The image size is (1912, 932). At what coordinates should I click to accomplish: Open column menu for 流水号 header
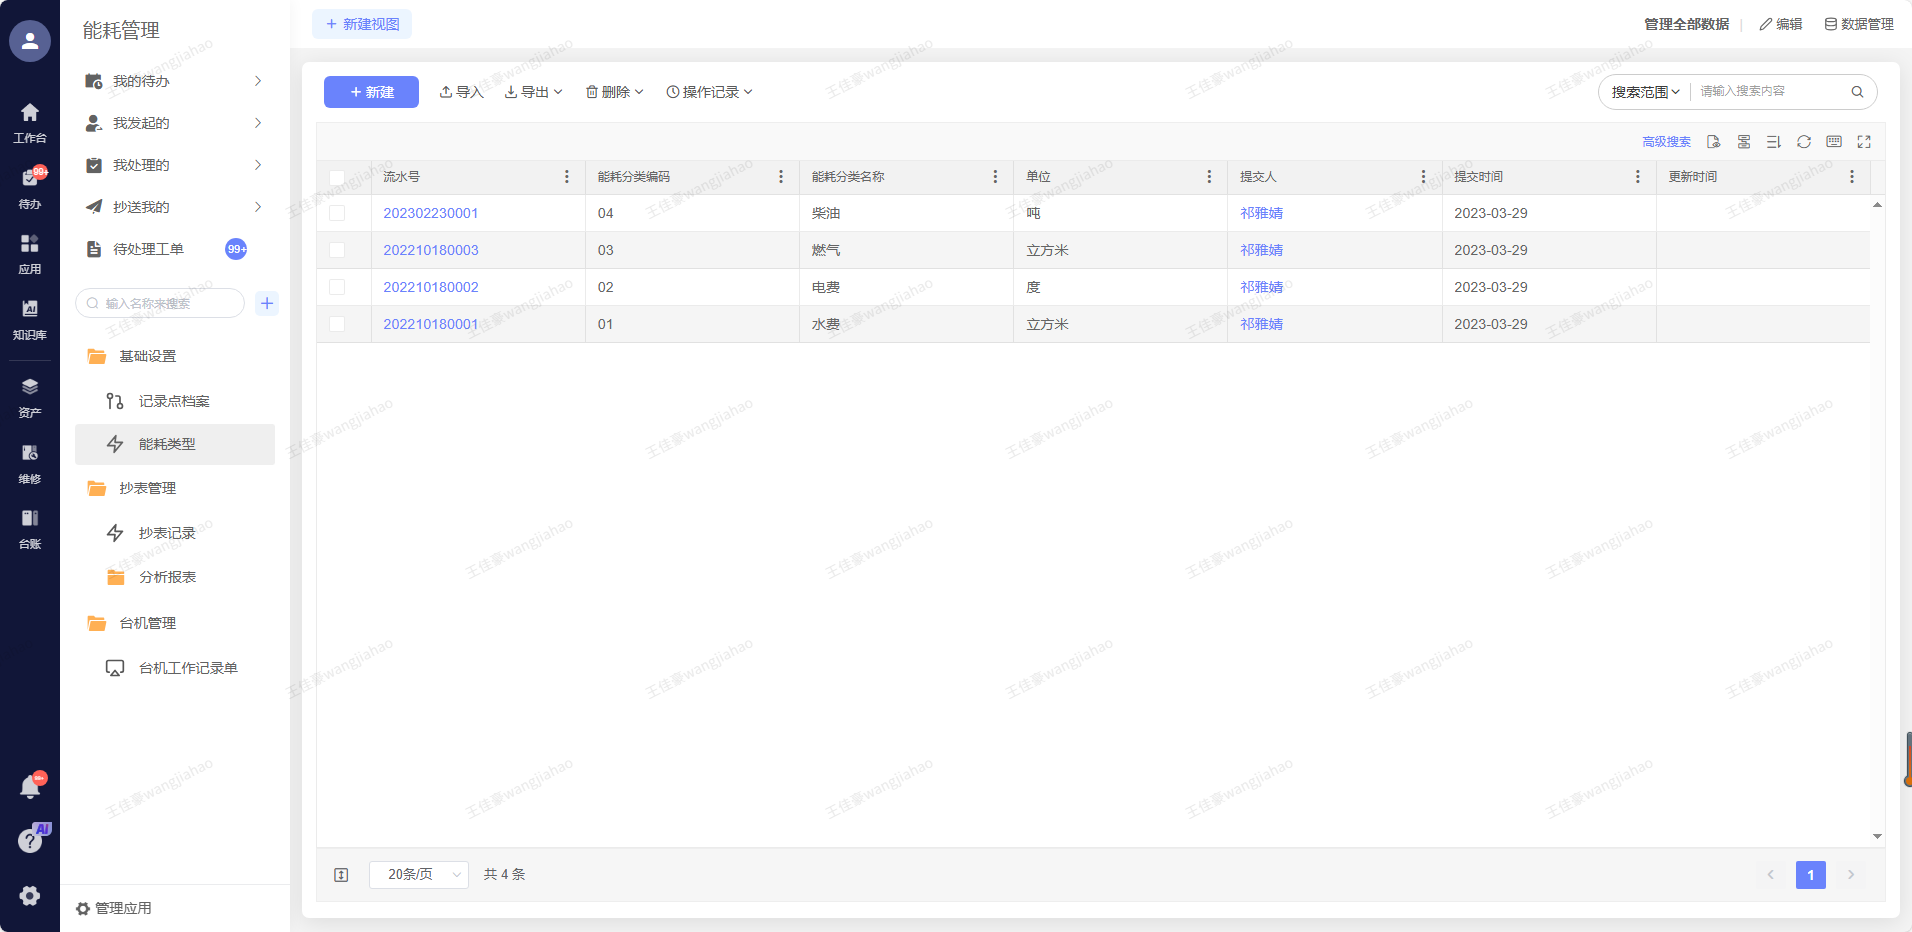(567, 177)
